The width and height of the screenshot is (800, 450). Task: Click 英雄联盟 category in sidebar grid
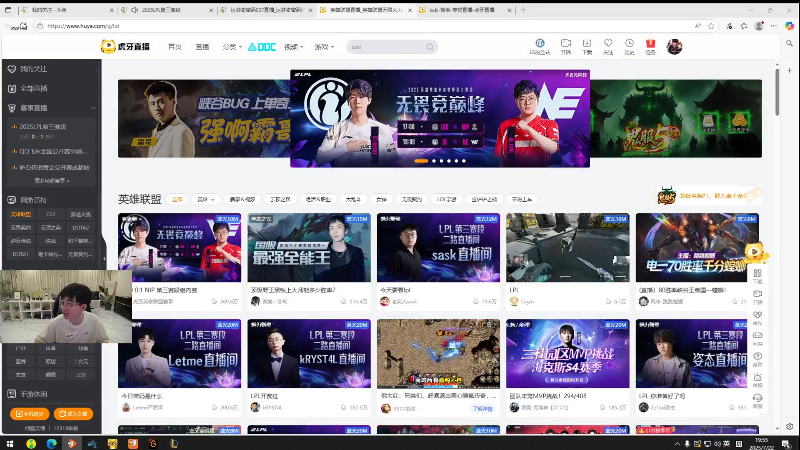pos(21,214)
